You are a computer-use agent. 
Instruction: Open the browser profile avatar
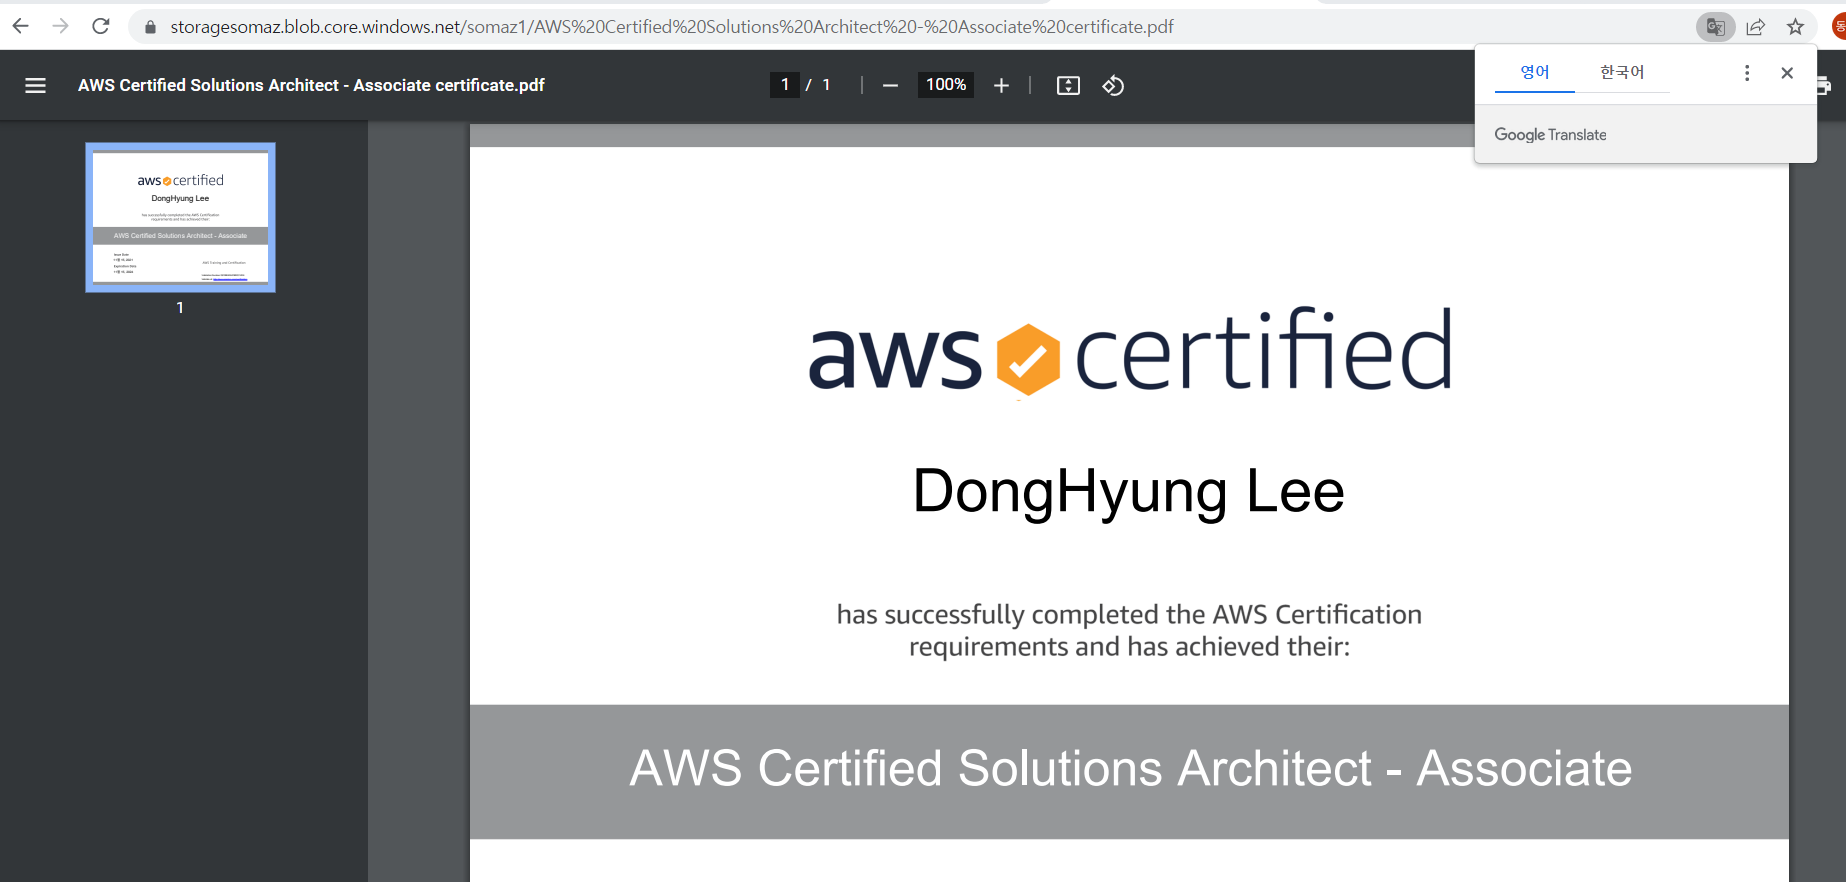pos(1838,27)
